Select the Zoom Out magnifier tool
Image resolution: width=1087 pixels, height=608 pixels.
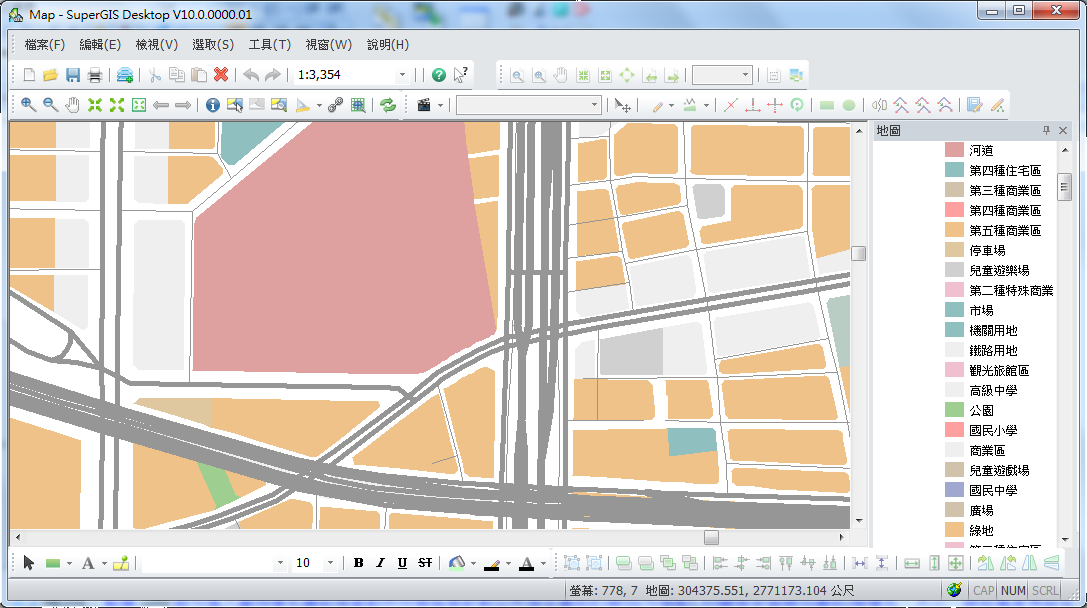pos(51,105)
